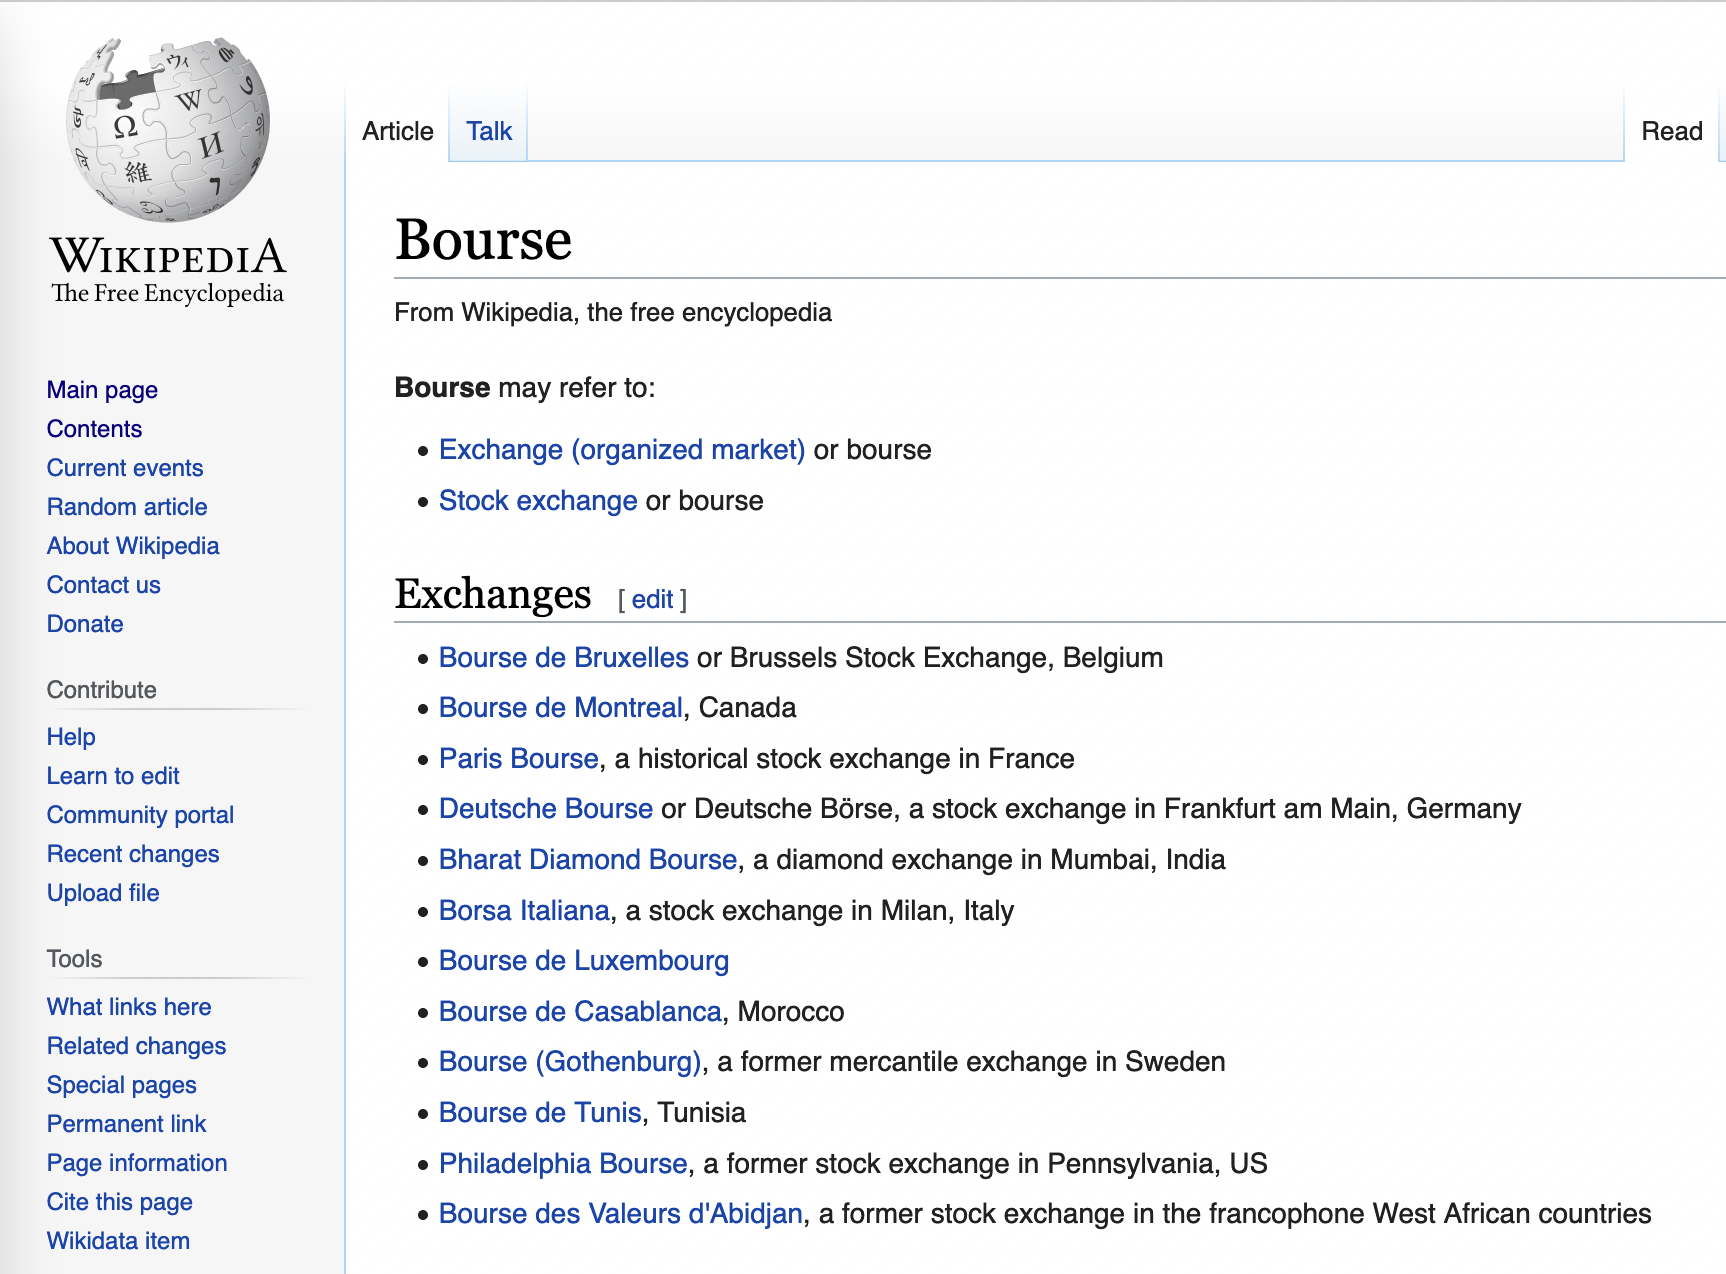Screen dimensions: 1726x1274
Task: Open the Wikidata item link
Action: [x=118, y=1241]
